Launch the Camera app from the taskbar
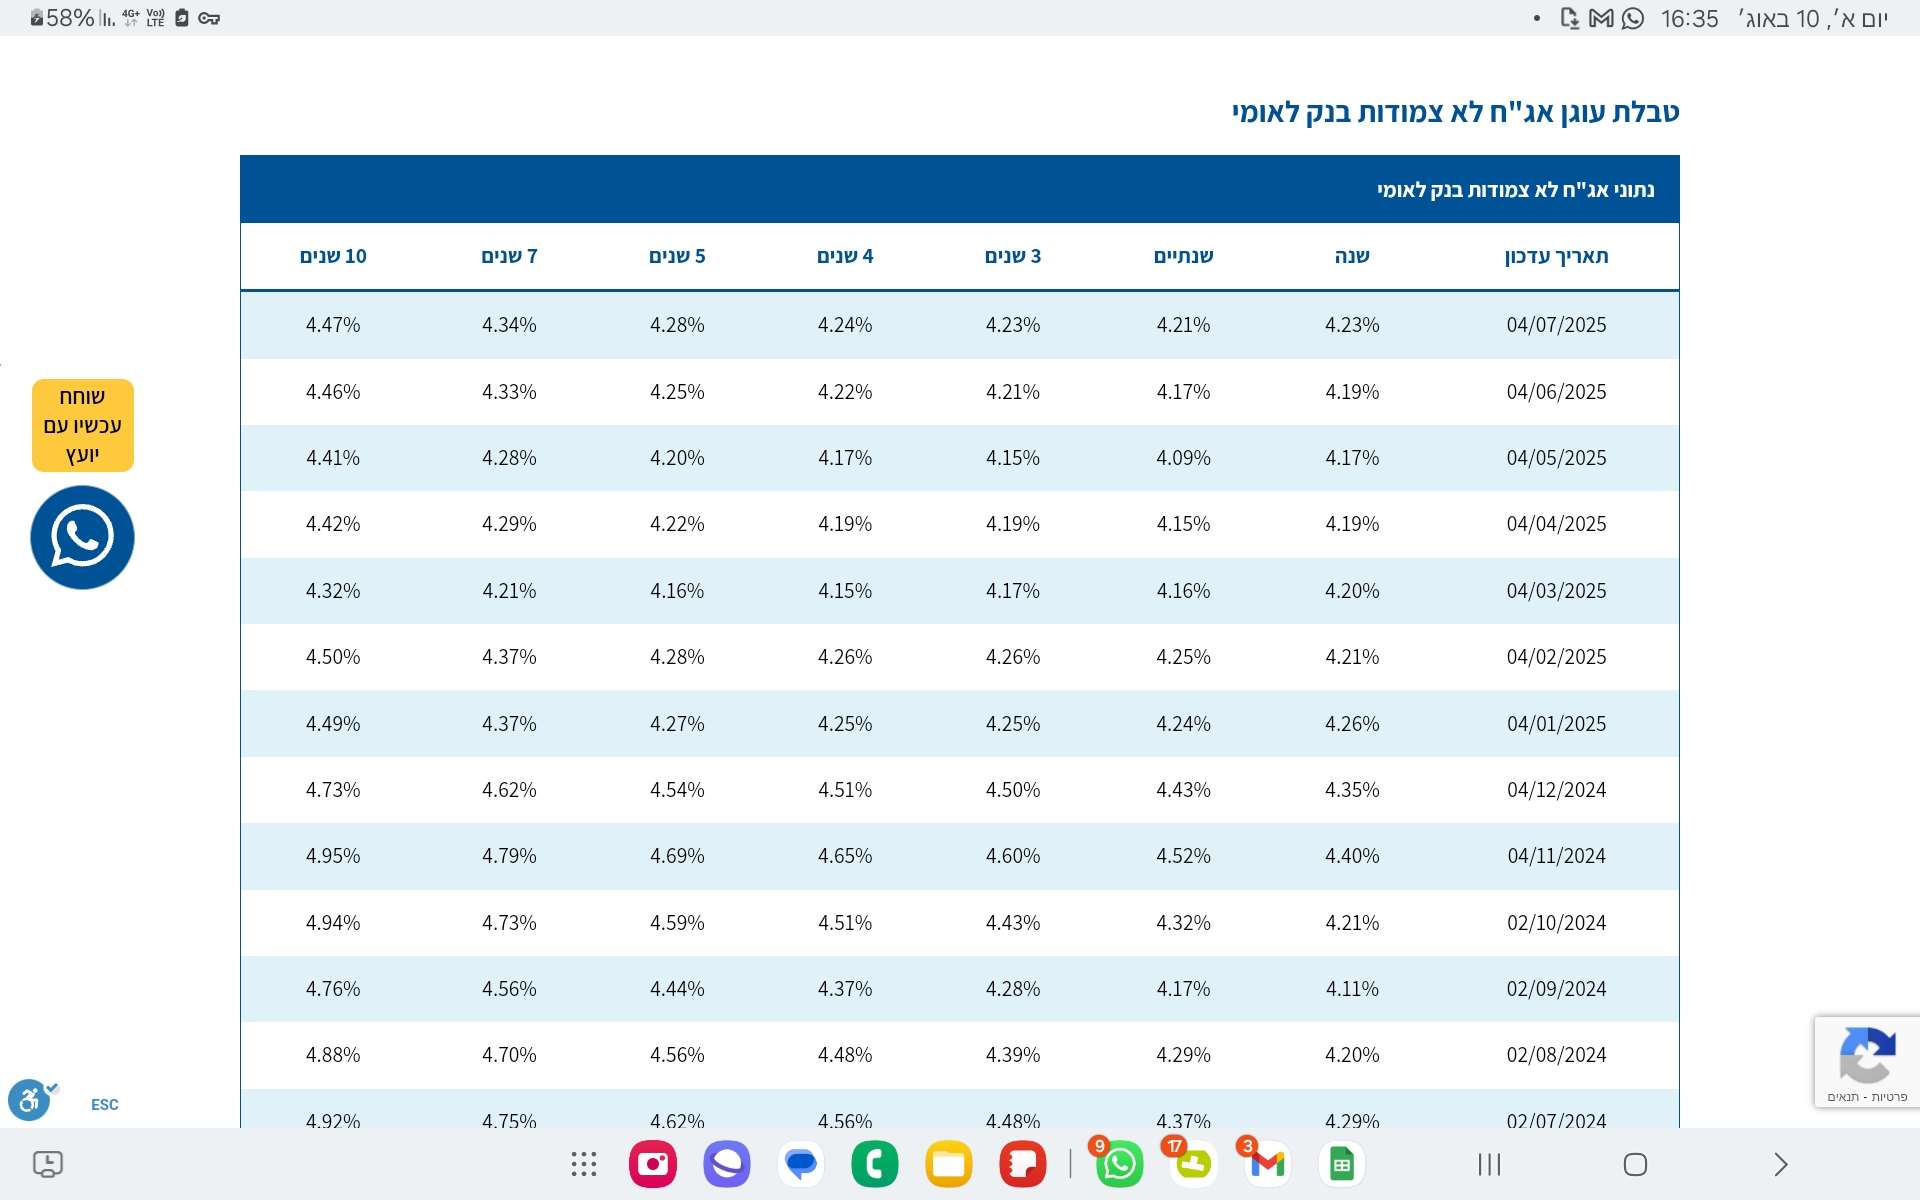The width and height of the screenshot is (1920, 1200). pos(653,1164)
